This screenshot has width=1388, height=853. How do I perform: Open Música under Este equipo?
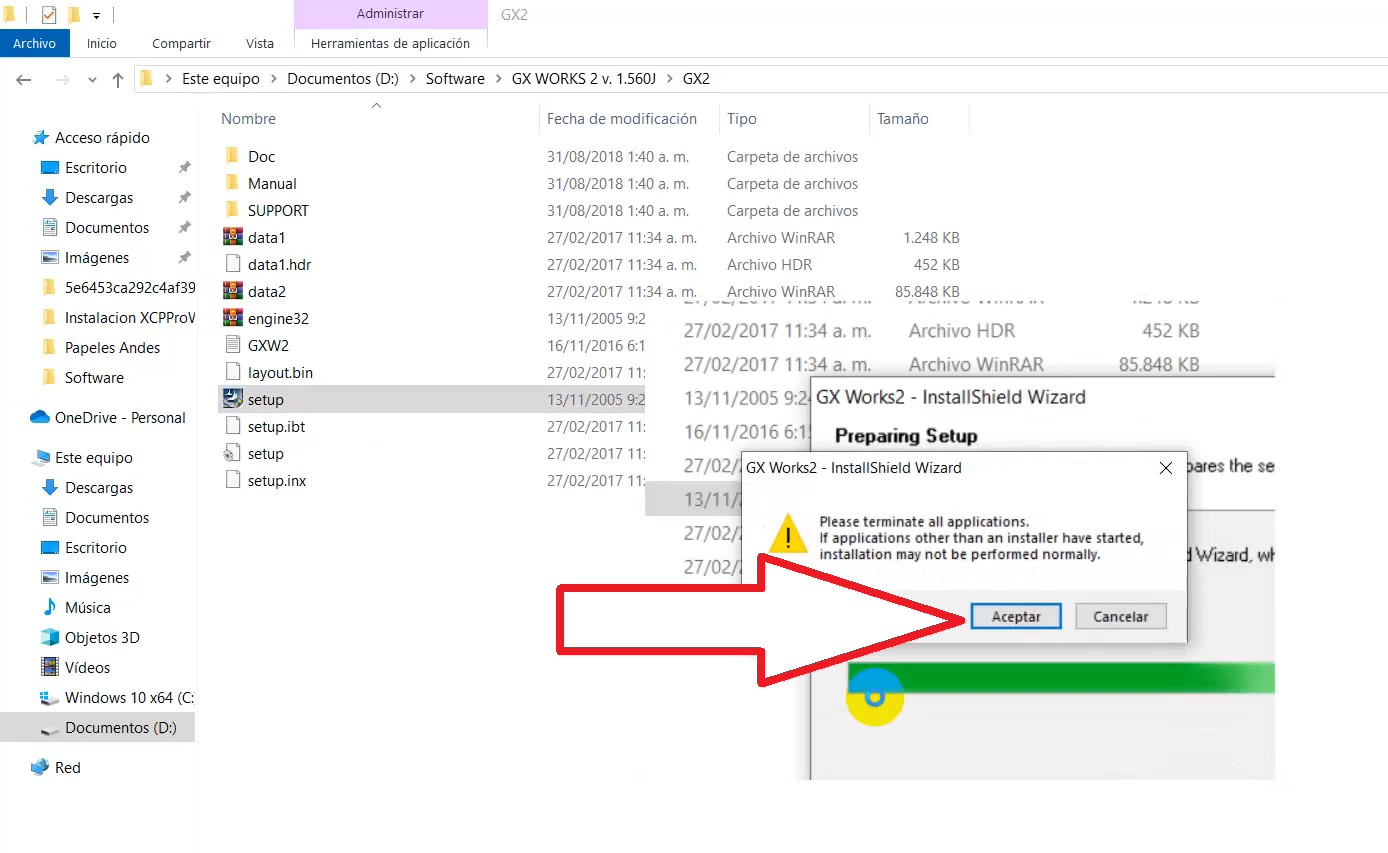[88, 608]
